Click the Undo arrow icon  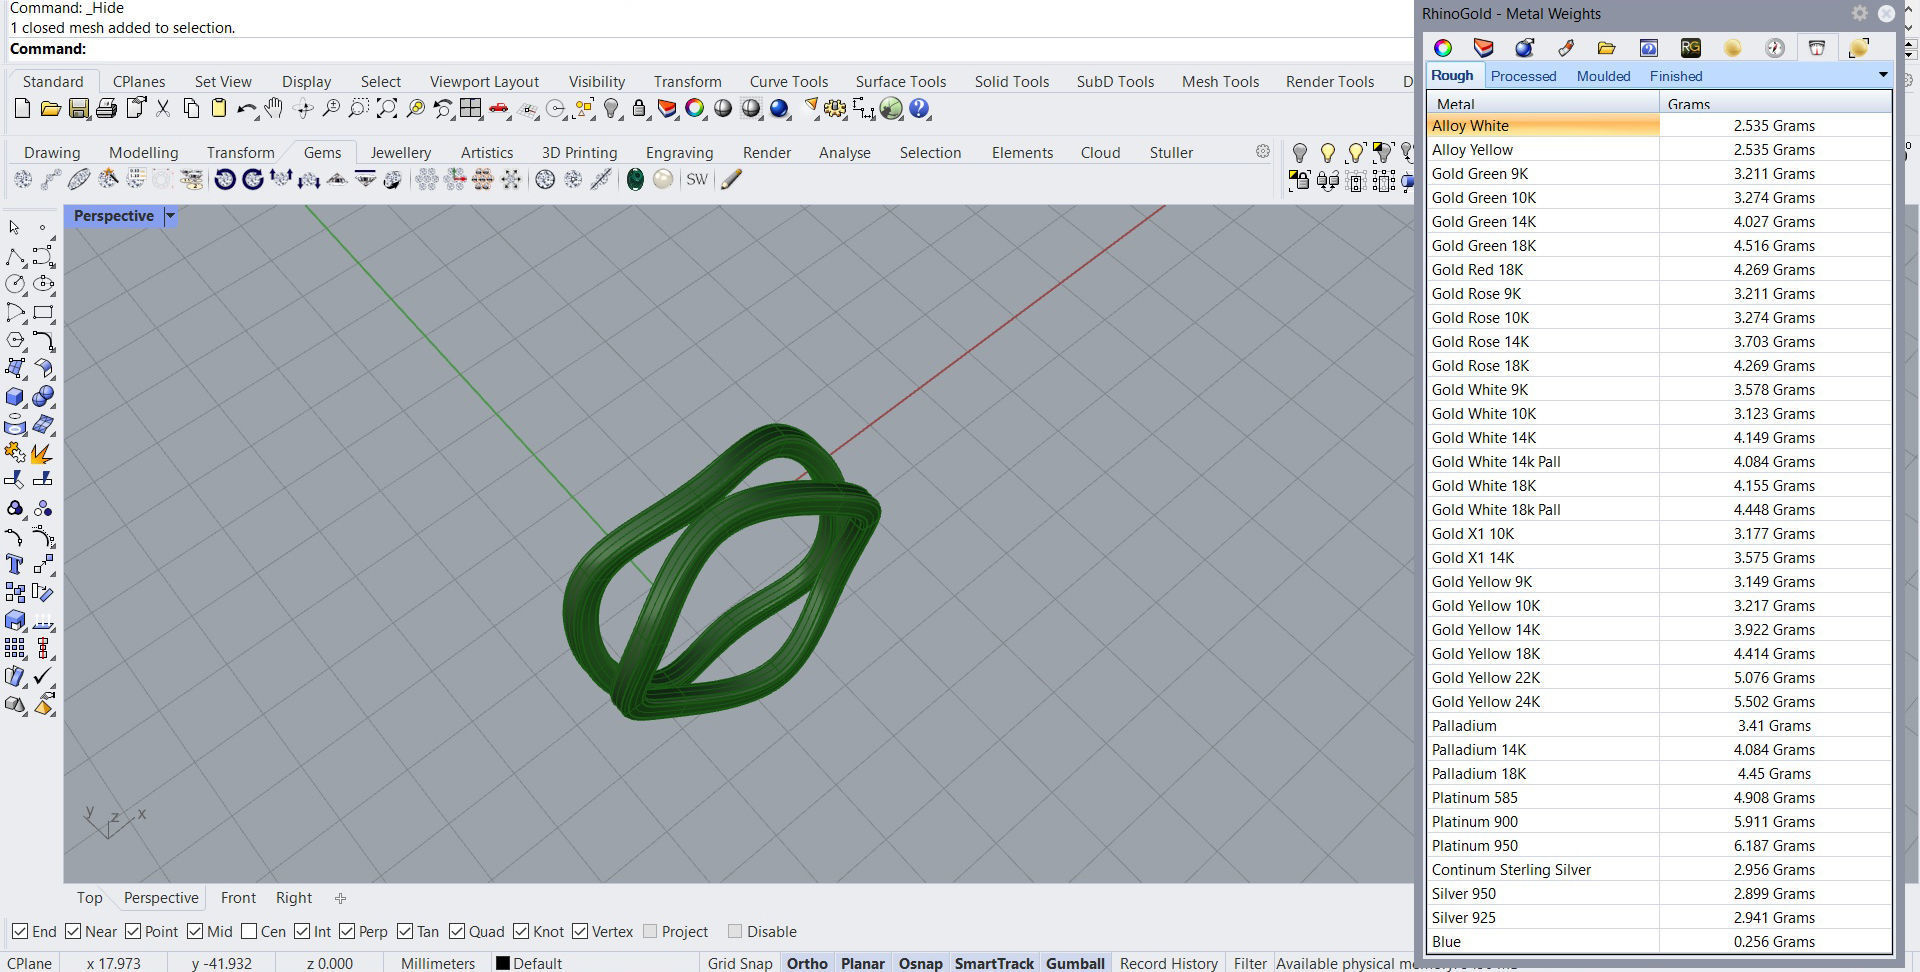coord(246,109)
